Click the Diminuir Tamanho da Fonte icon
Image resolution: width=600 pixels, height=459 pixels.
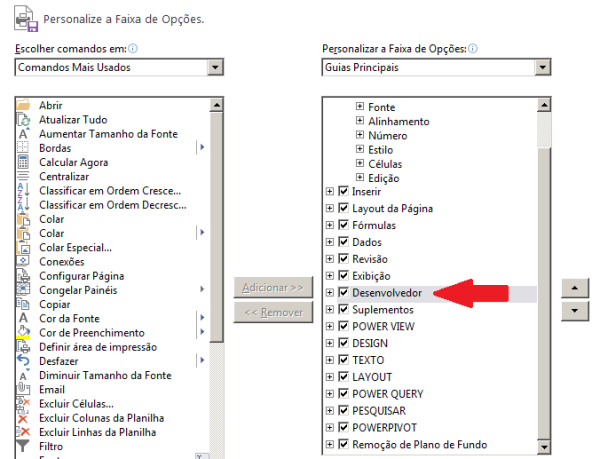23,375
